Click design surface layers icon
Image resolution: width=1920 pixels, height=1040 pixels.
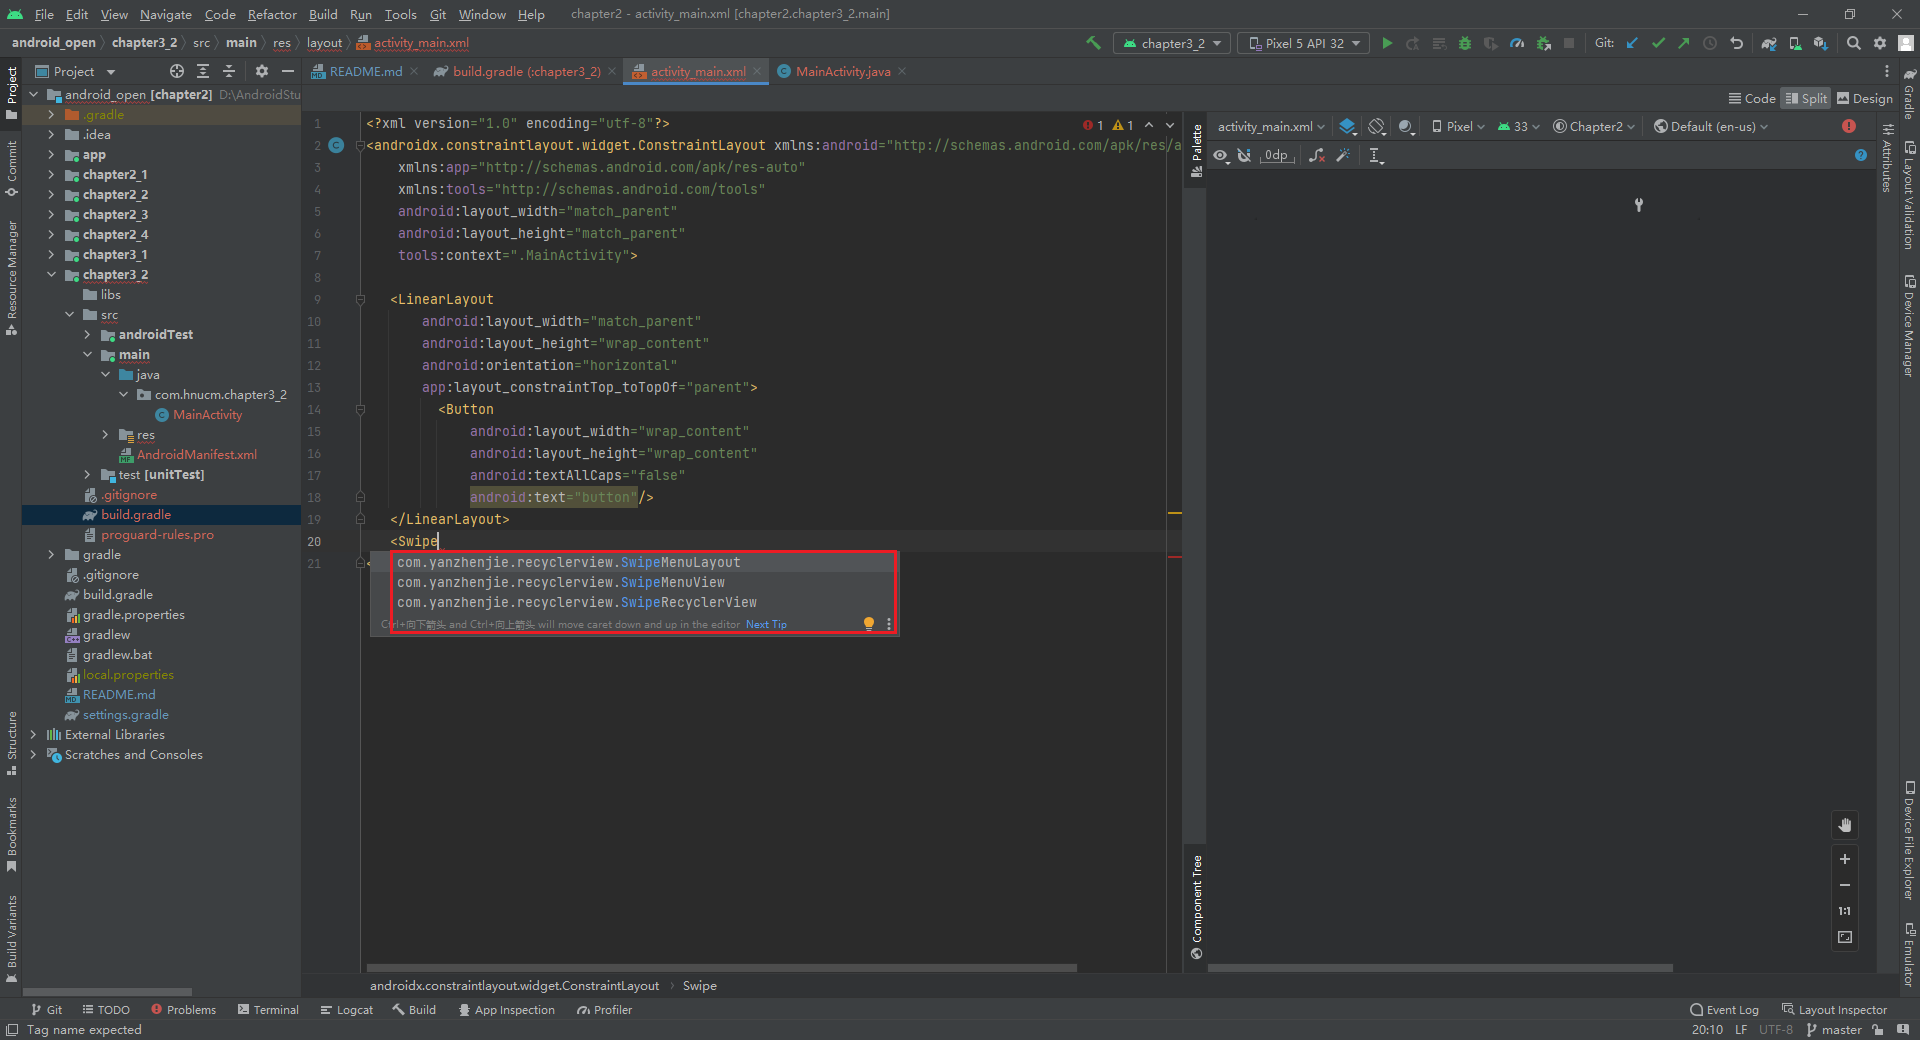pyautogui.click(x=1348, y=126)
